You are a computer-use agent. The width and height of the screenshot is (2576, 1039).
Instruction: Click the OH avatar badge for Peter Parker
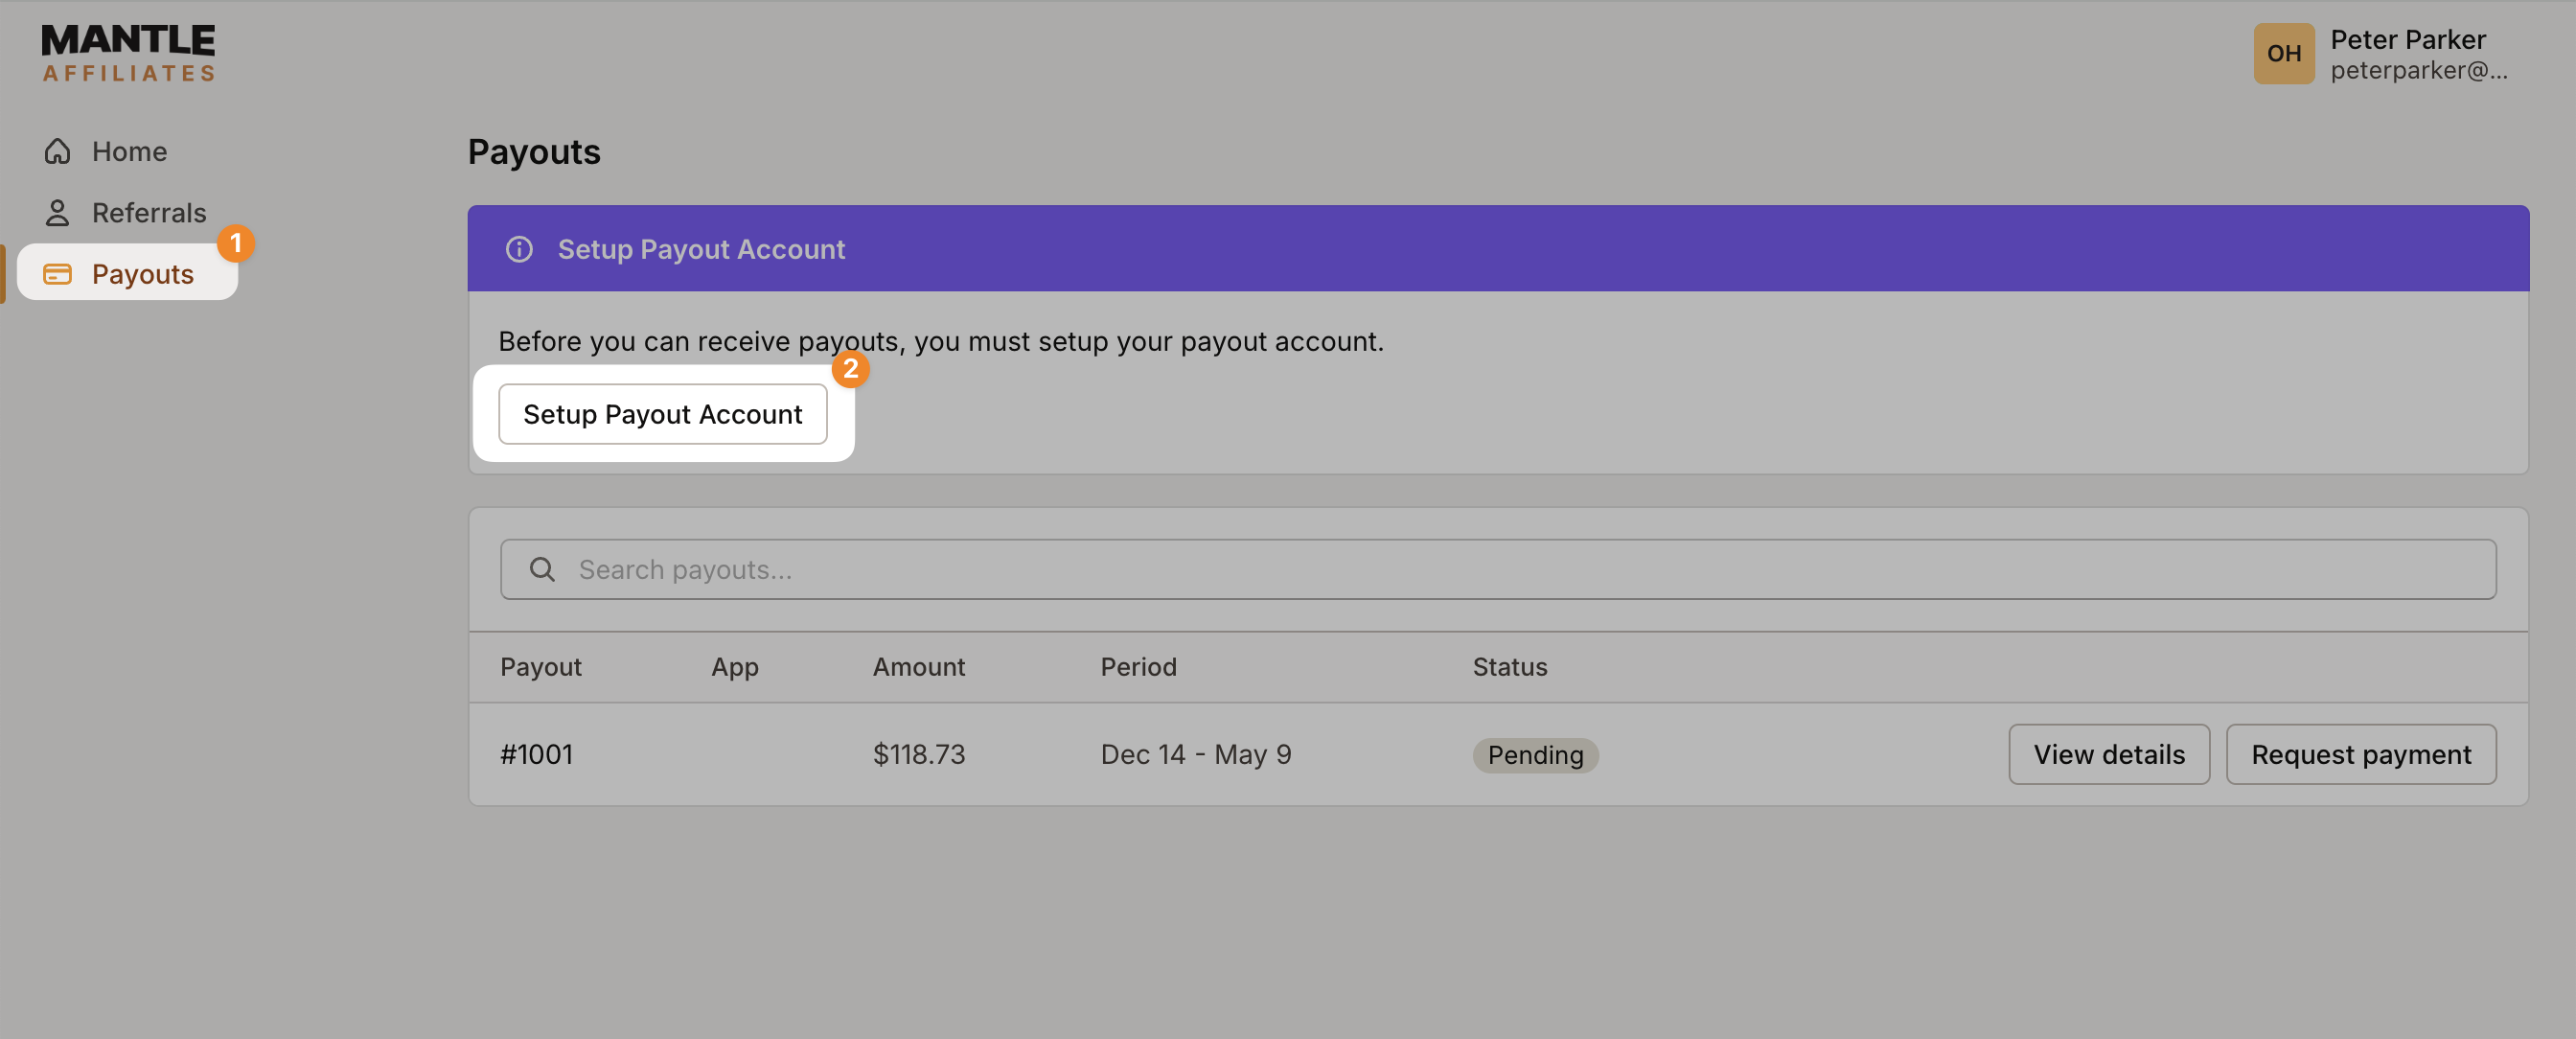coord(2284,54)
